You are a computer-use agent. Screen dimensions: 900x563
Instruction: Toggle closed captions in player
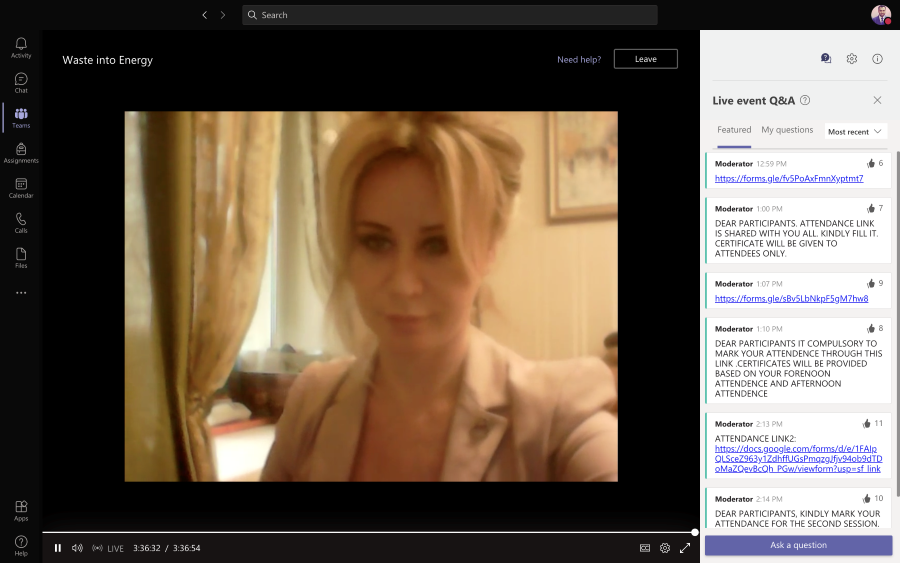645,548
